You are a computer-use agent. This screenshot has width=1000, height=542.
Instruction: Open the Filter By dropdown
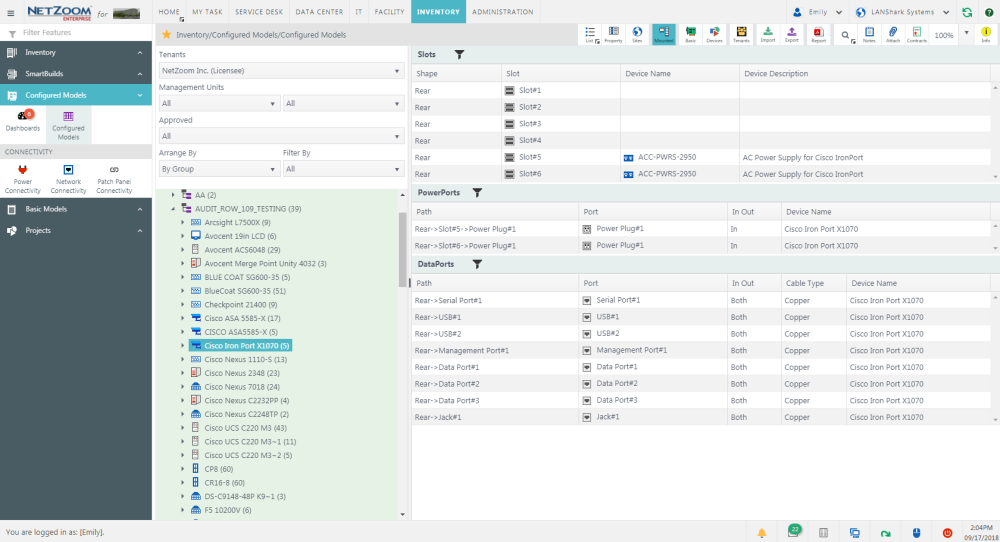click(344, 169)
